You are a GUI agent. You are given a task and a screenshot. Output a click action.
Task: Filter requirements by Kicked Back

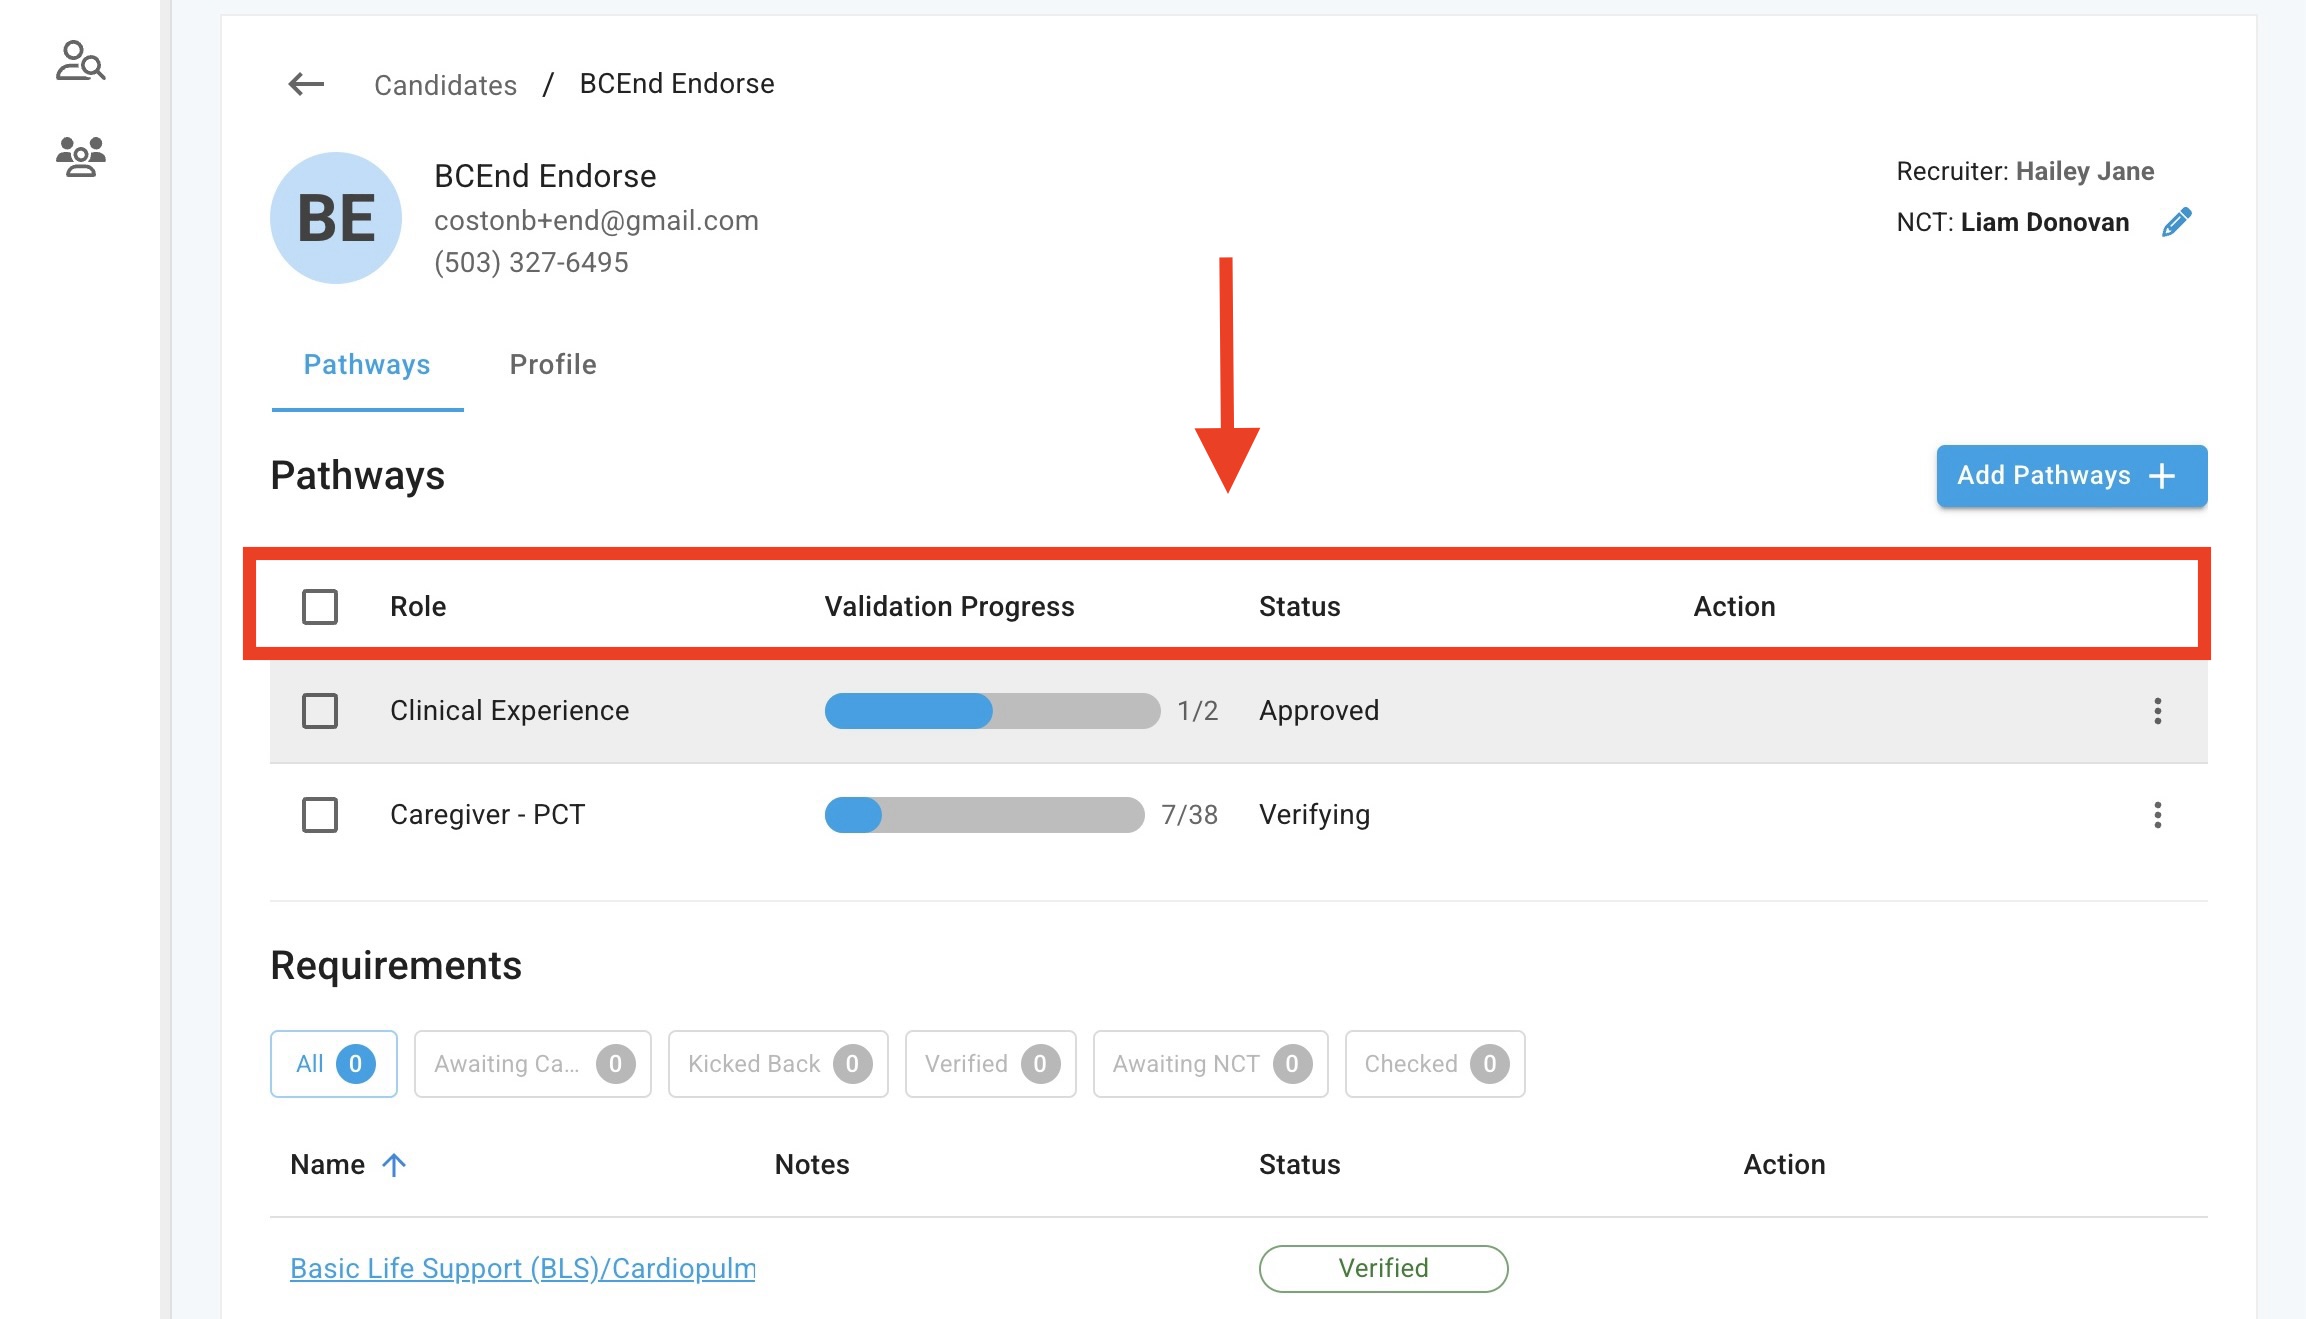777,1064
